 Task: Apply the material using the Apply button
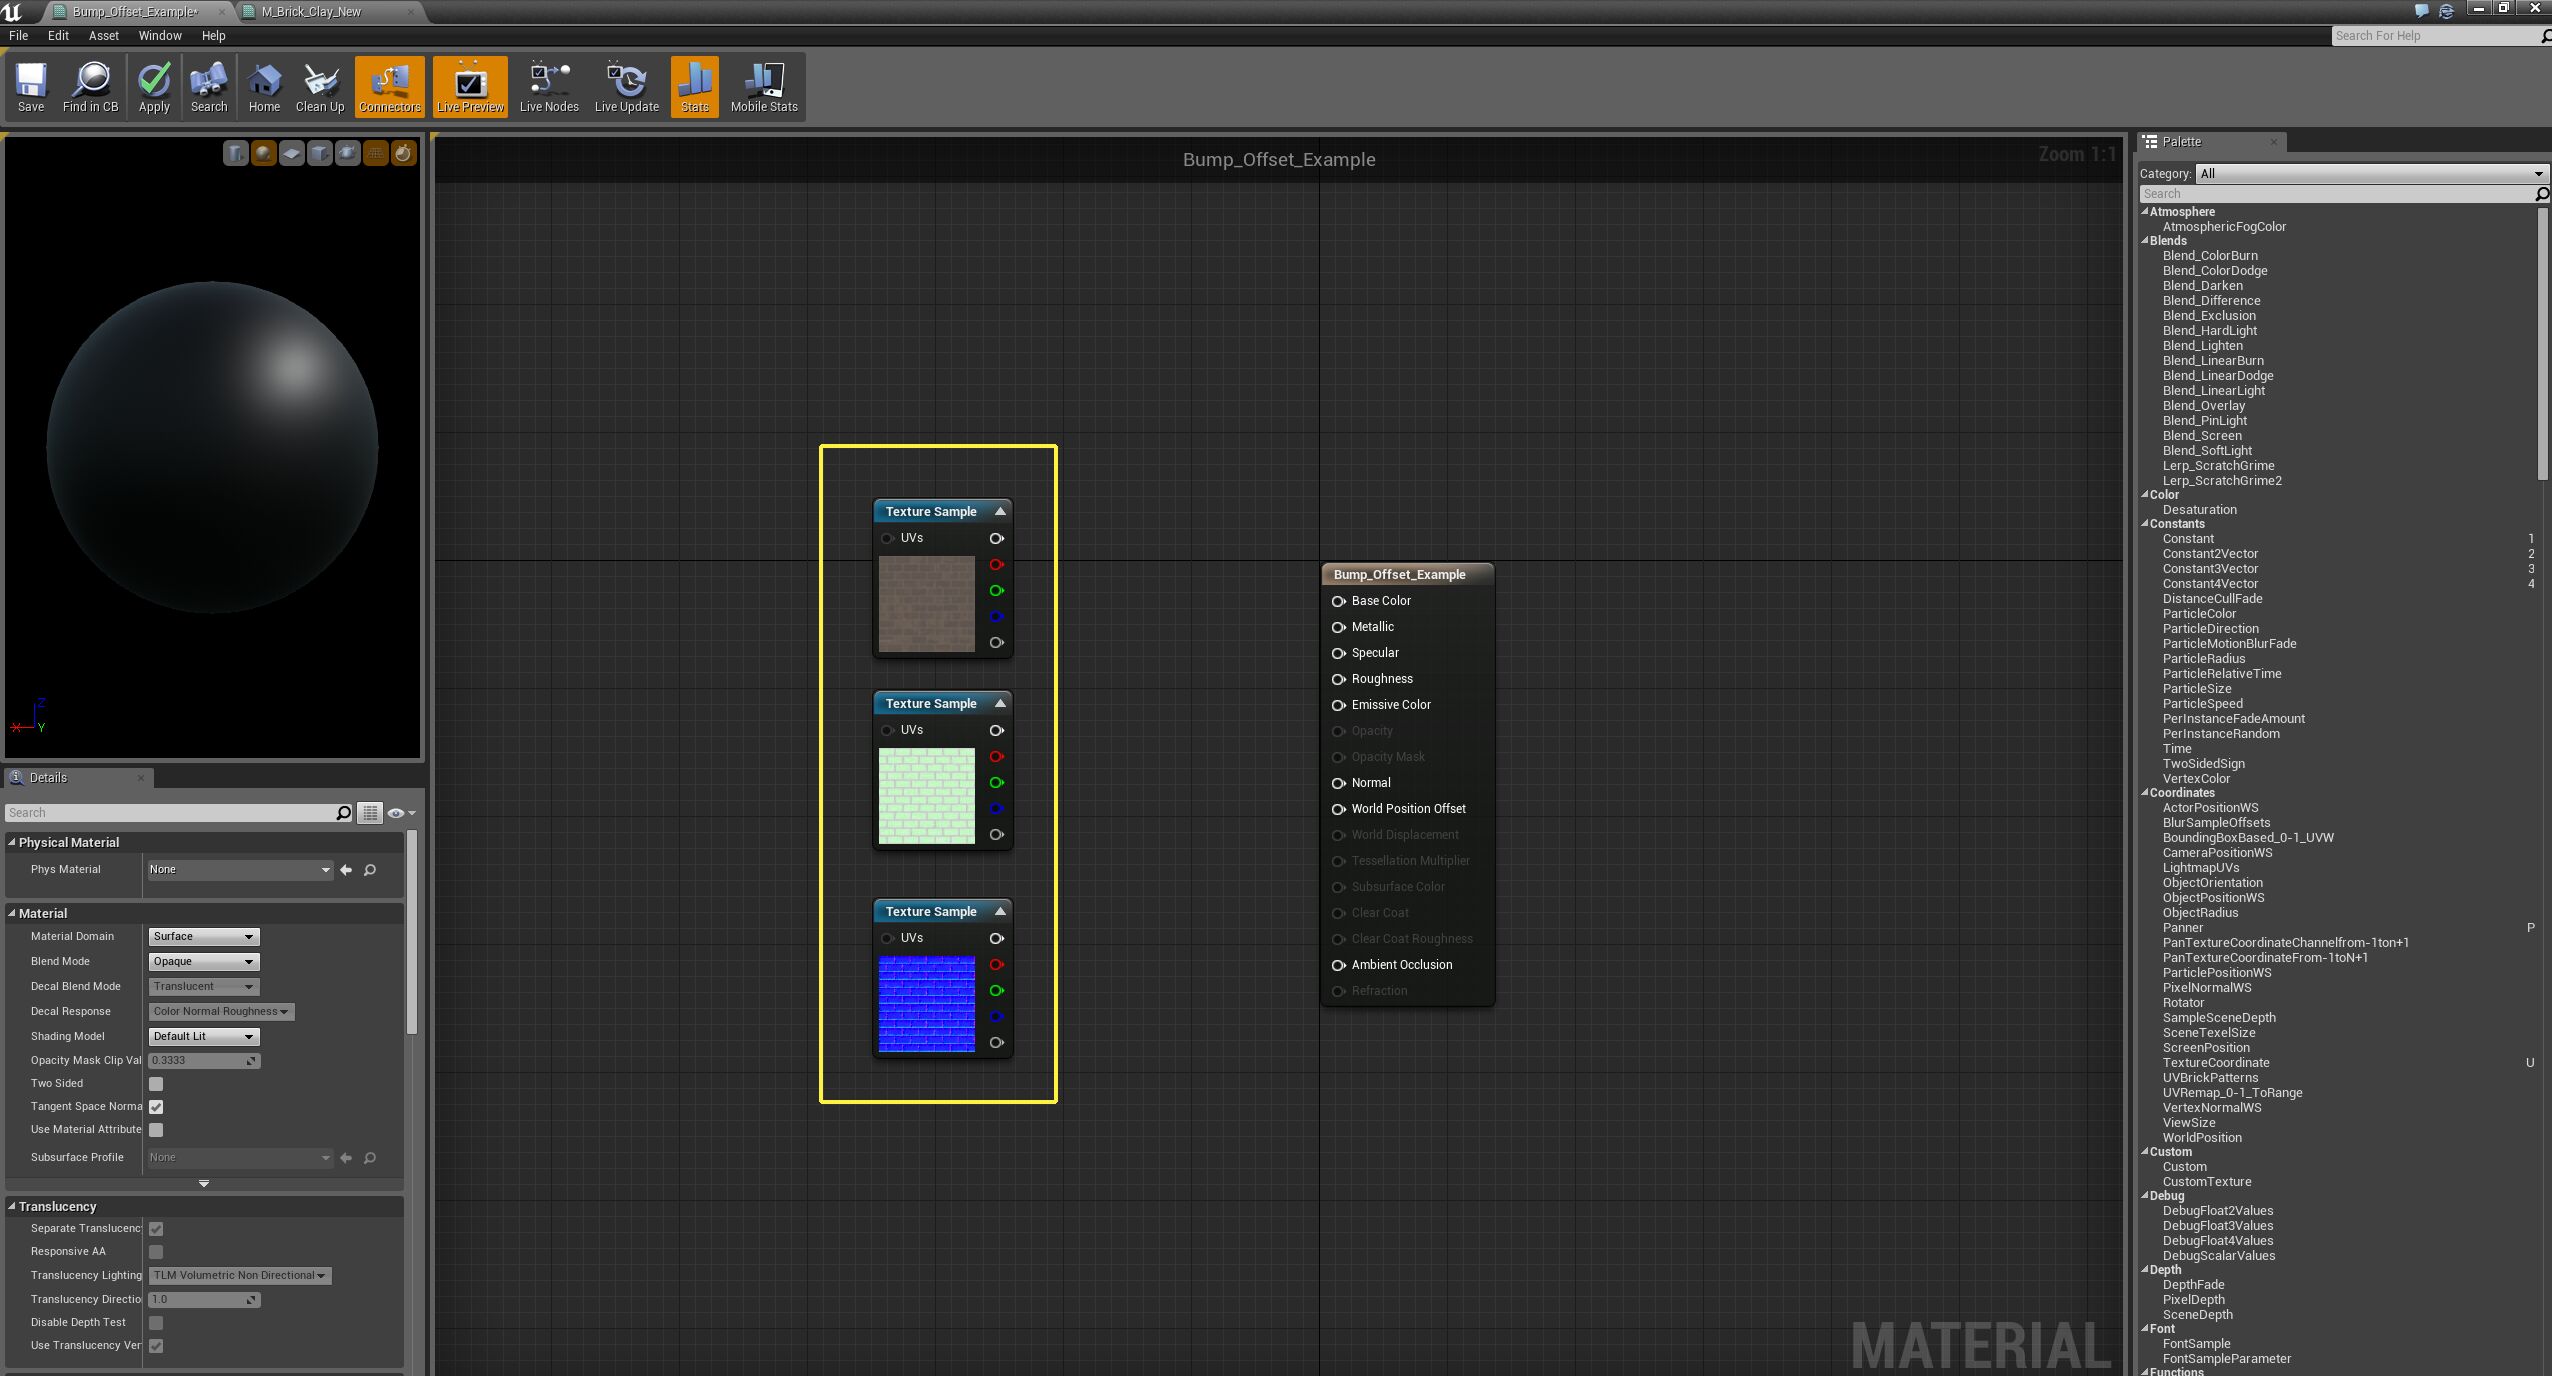pyautogui.click(x=155, y=86)
